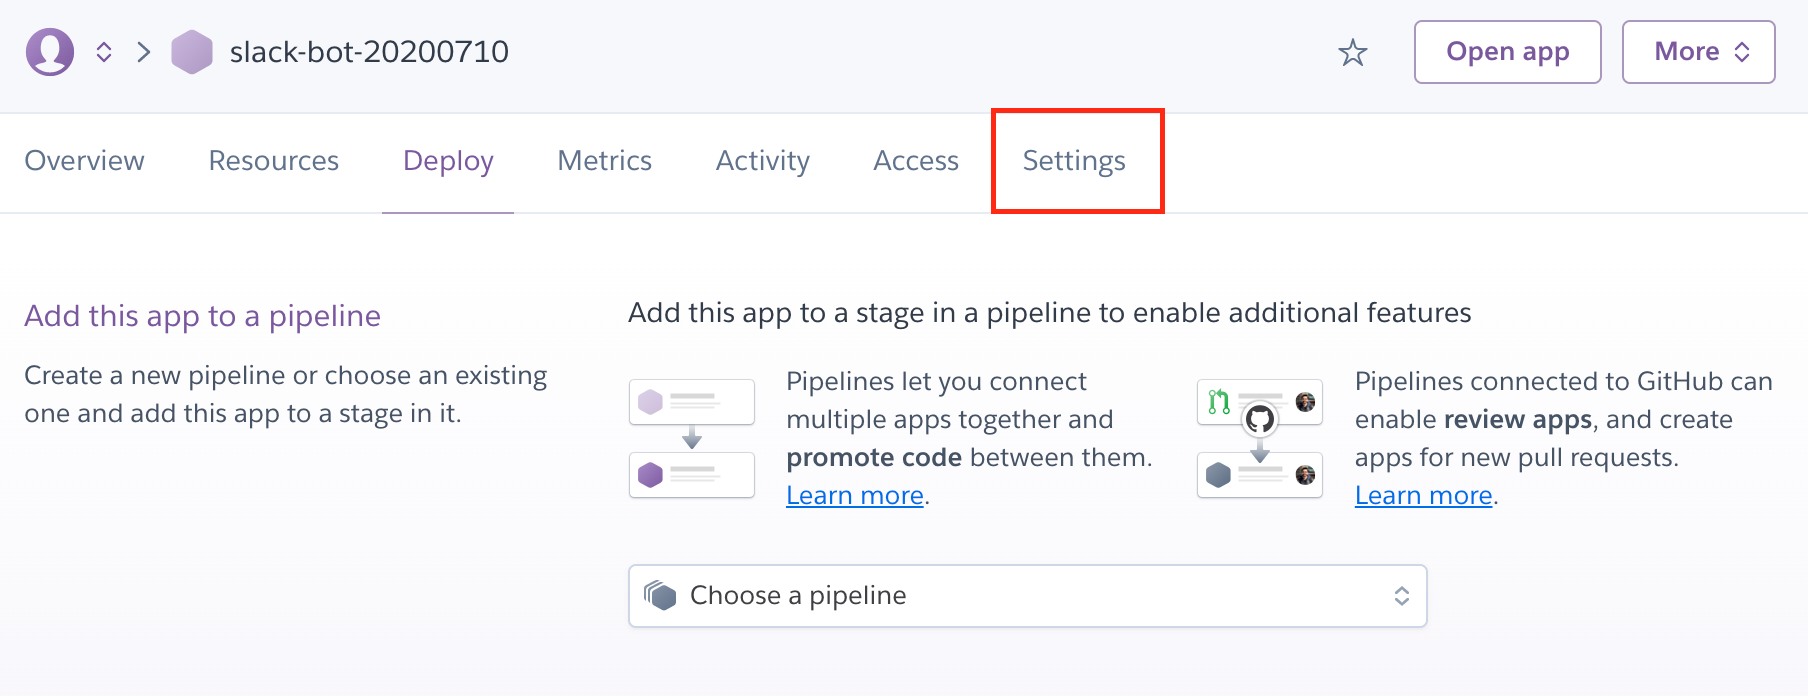Screen dimensions: 1808x696
Task: Follow Learn more link about review apps
Action: (1423, 496)
